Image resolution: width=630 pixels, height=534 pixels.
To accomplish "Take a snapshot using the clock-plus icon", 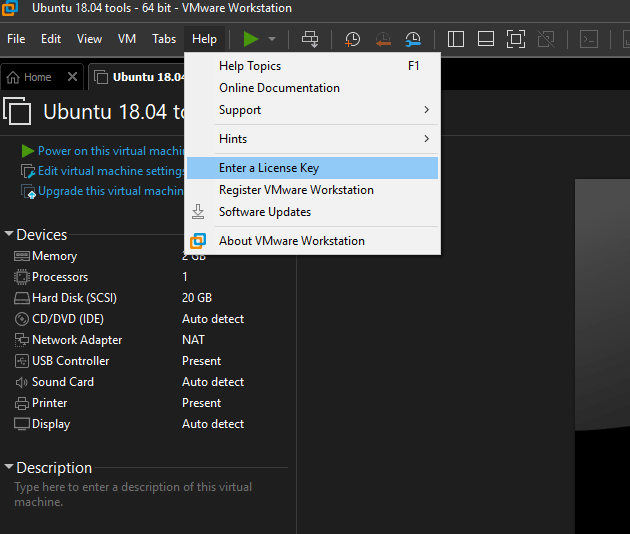I will click(x=352, y=39).
